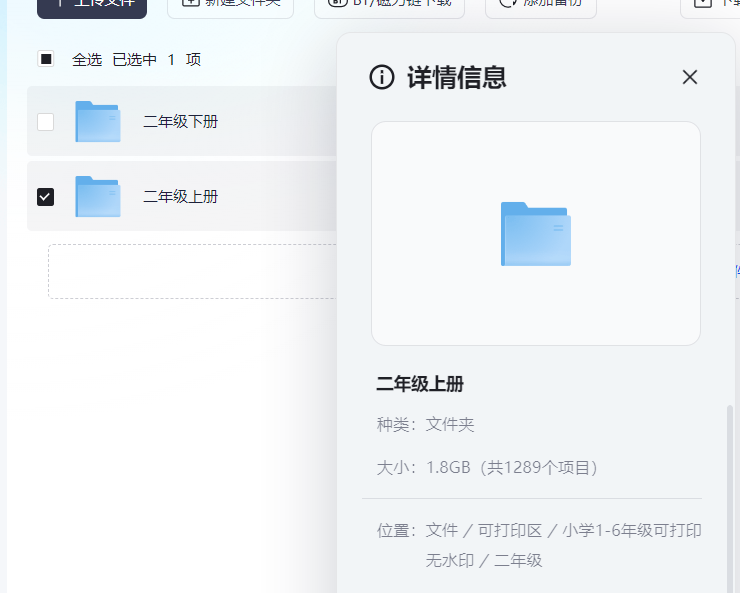Check the box for 二年级下册

click(x=45, y=122)
